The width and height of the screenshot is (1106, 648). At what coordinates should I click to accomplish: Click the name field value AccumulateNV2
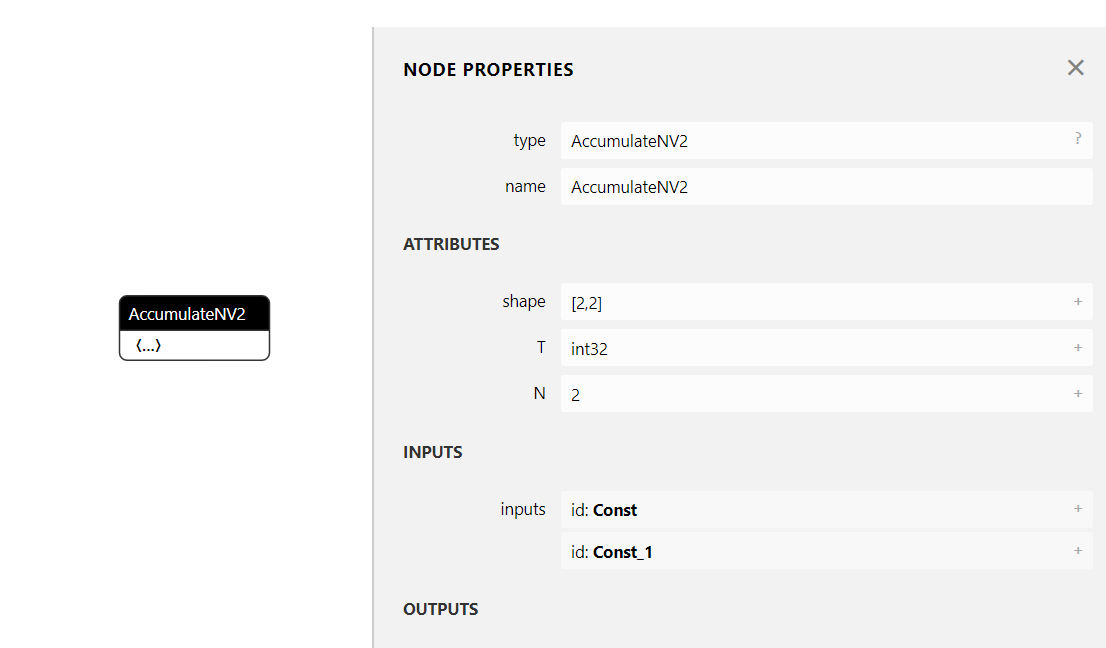point(630,187)
